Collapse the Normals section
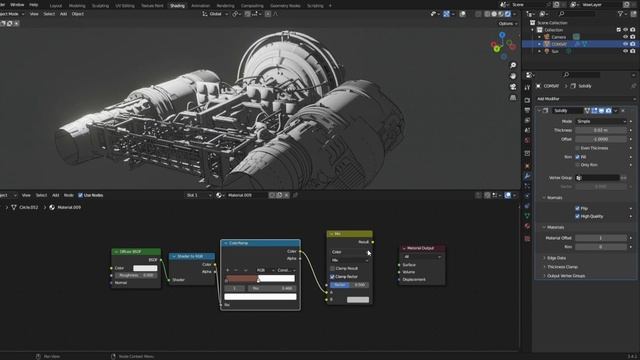Viewport: 640px width, 360px height. 553,198
